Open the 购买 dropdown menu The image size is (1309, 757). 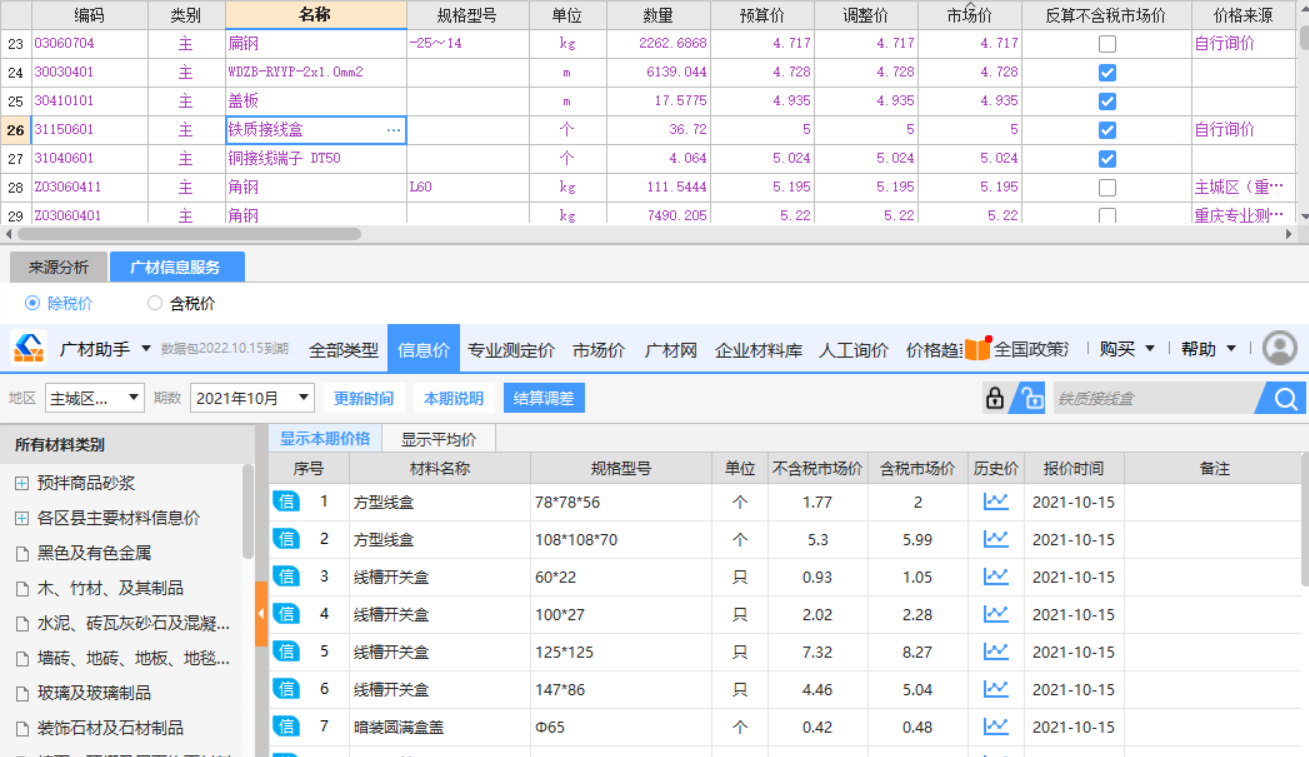[1127, 349]
